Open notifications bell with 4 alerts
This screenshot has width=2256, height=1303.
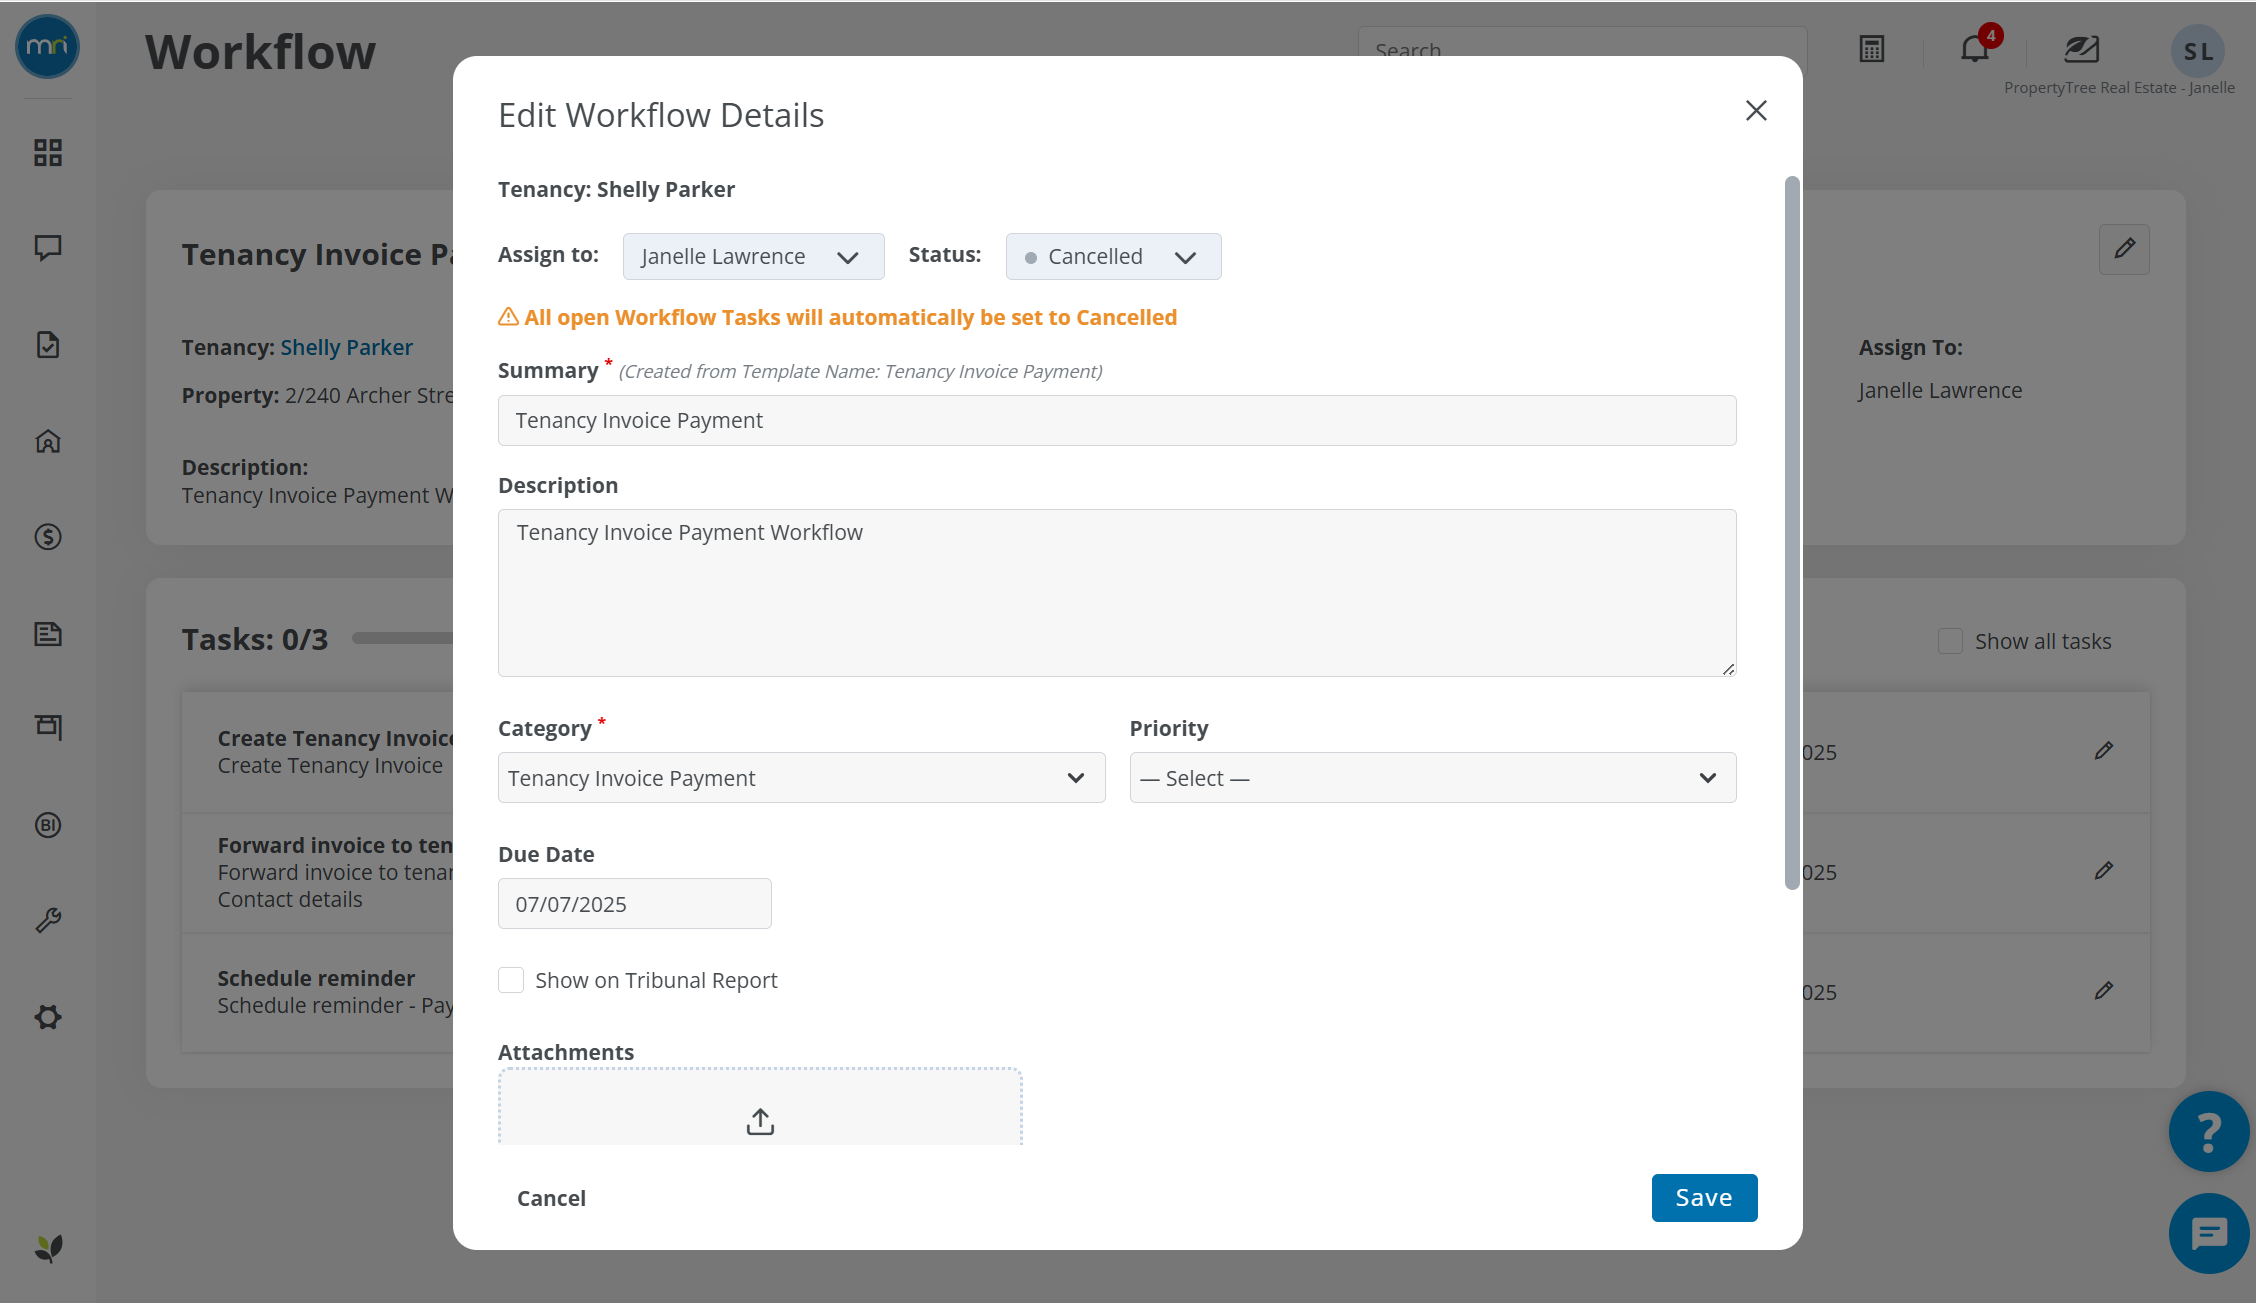click(x=1975, y=49)
